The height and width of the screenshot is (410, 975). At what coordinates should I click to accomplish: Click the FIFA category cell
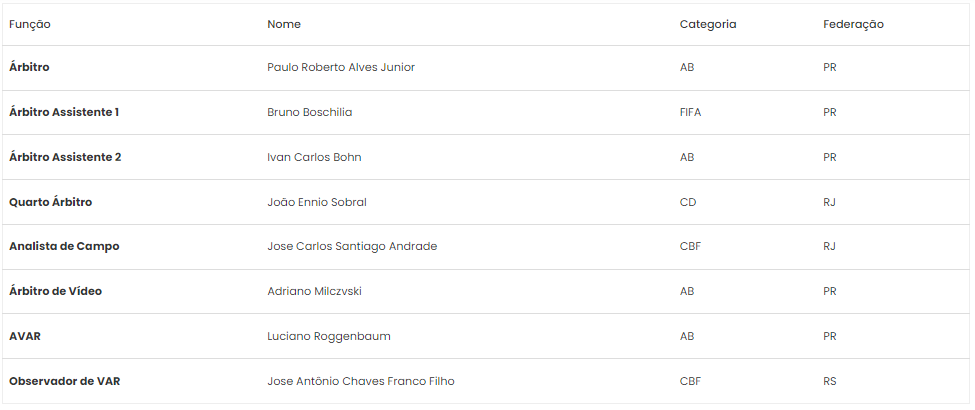pyautogui.click(x=690, y=112)
